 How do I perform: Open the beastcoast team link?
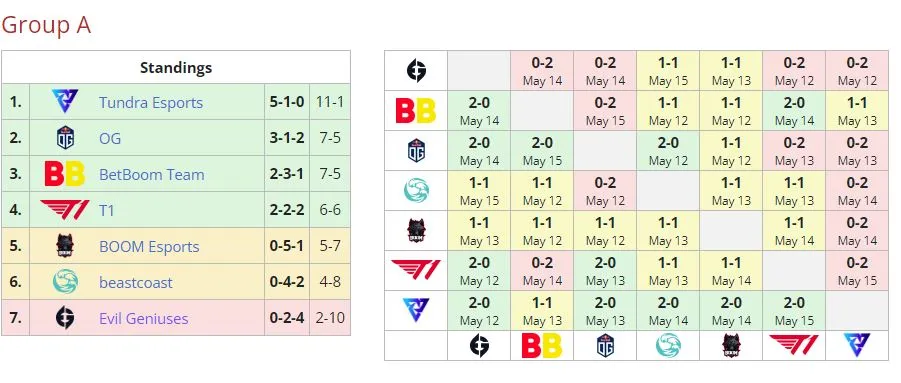[136, 283]
